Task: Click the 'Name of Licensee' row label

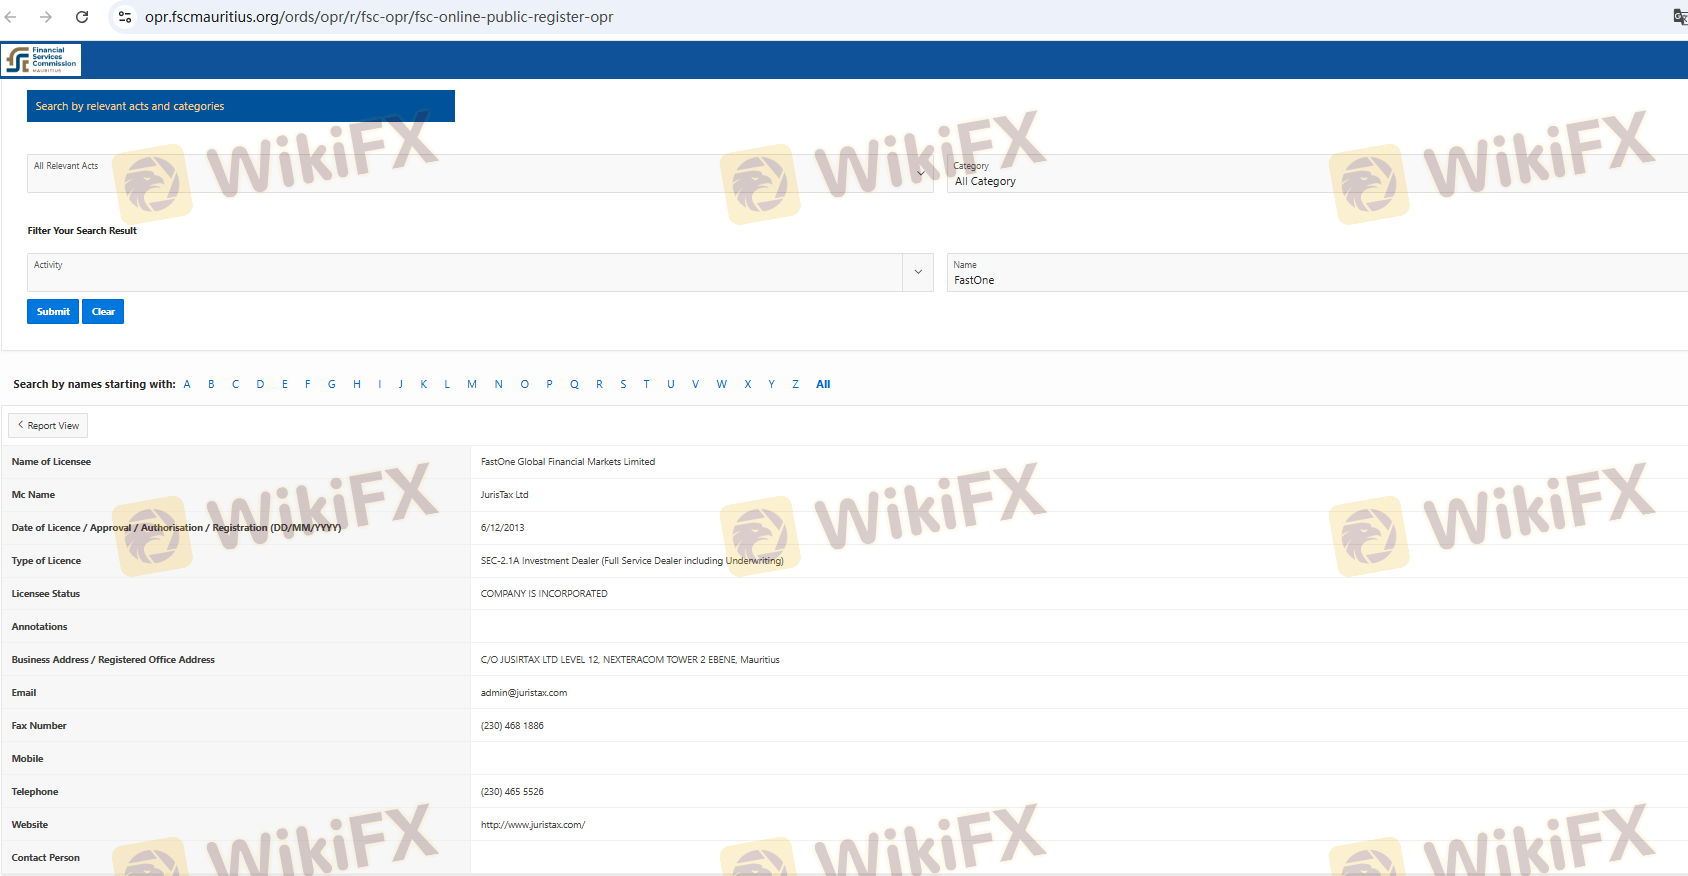Action: tap(51, 462)
